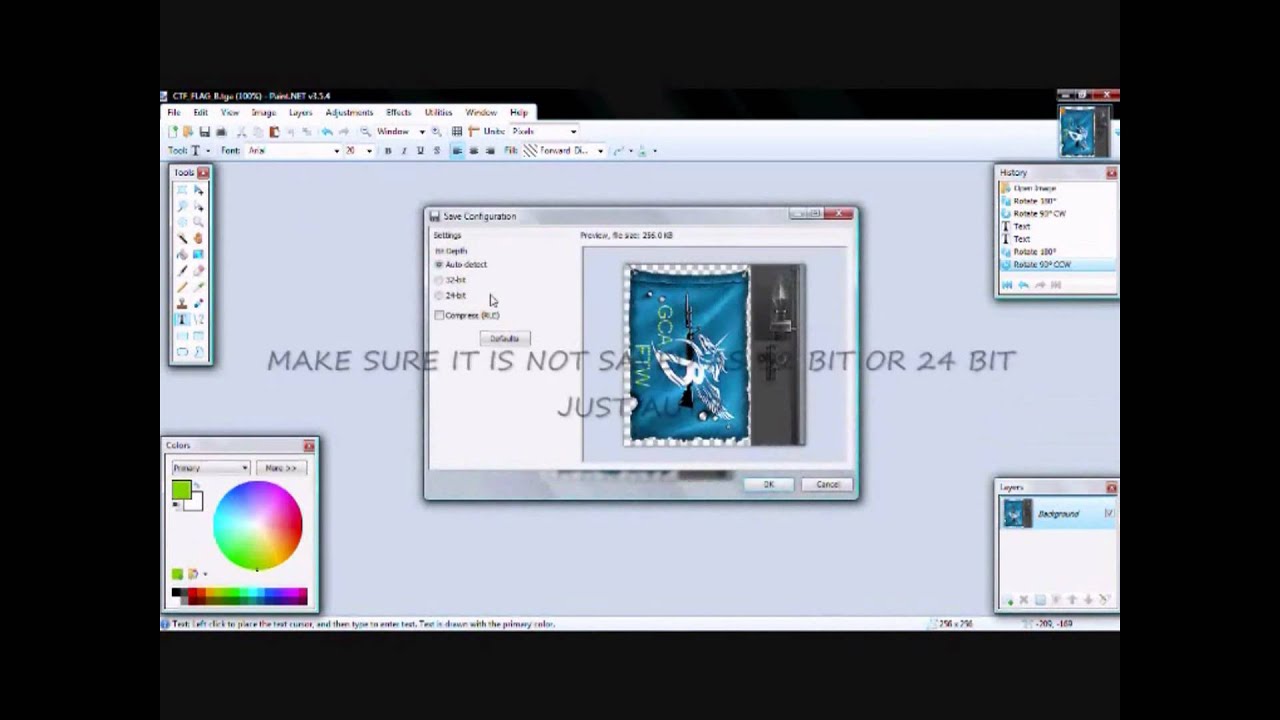Click the Print toolbar icon
1280x720 pixels.
(221, 131)
